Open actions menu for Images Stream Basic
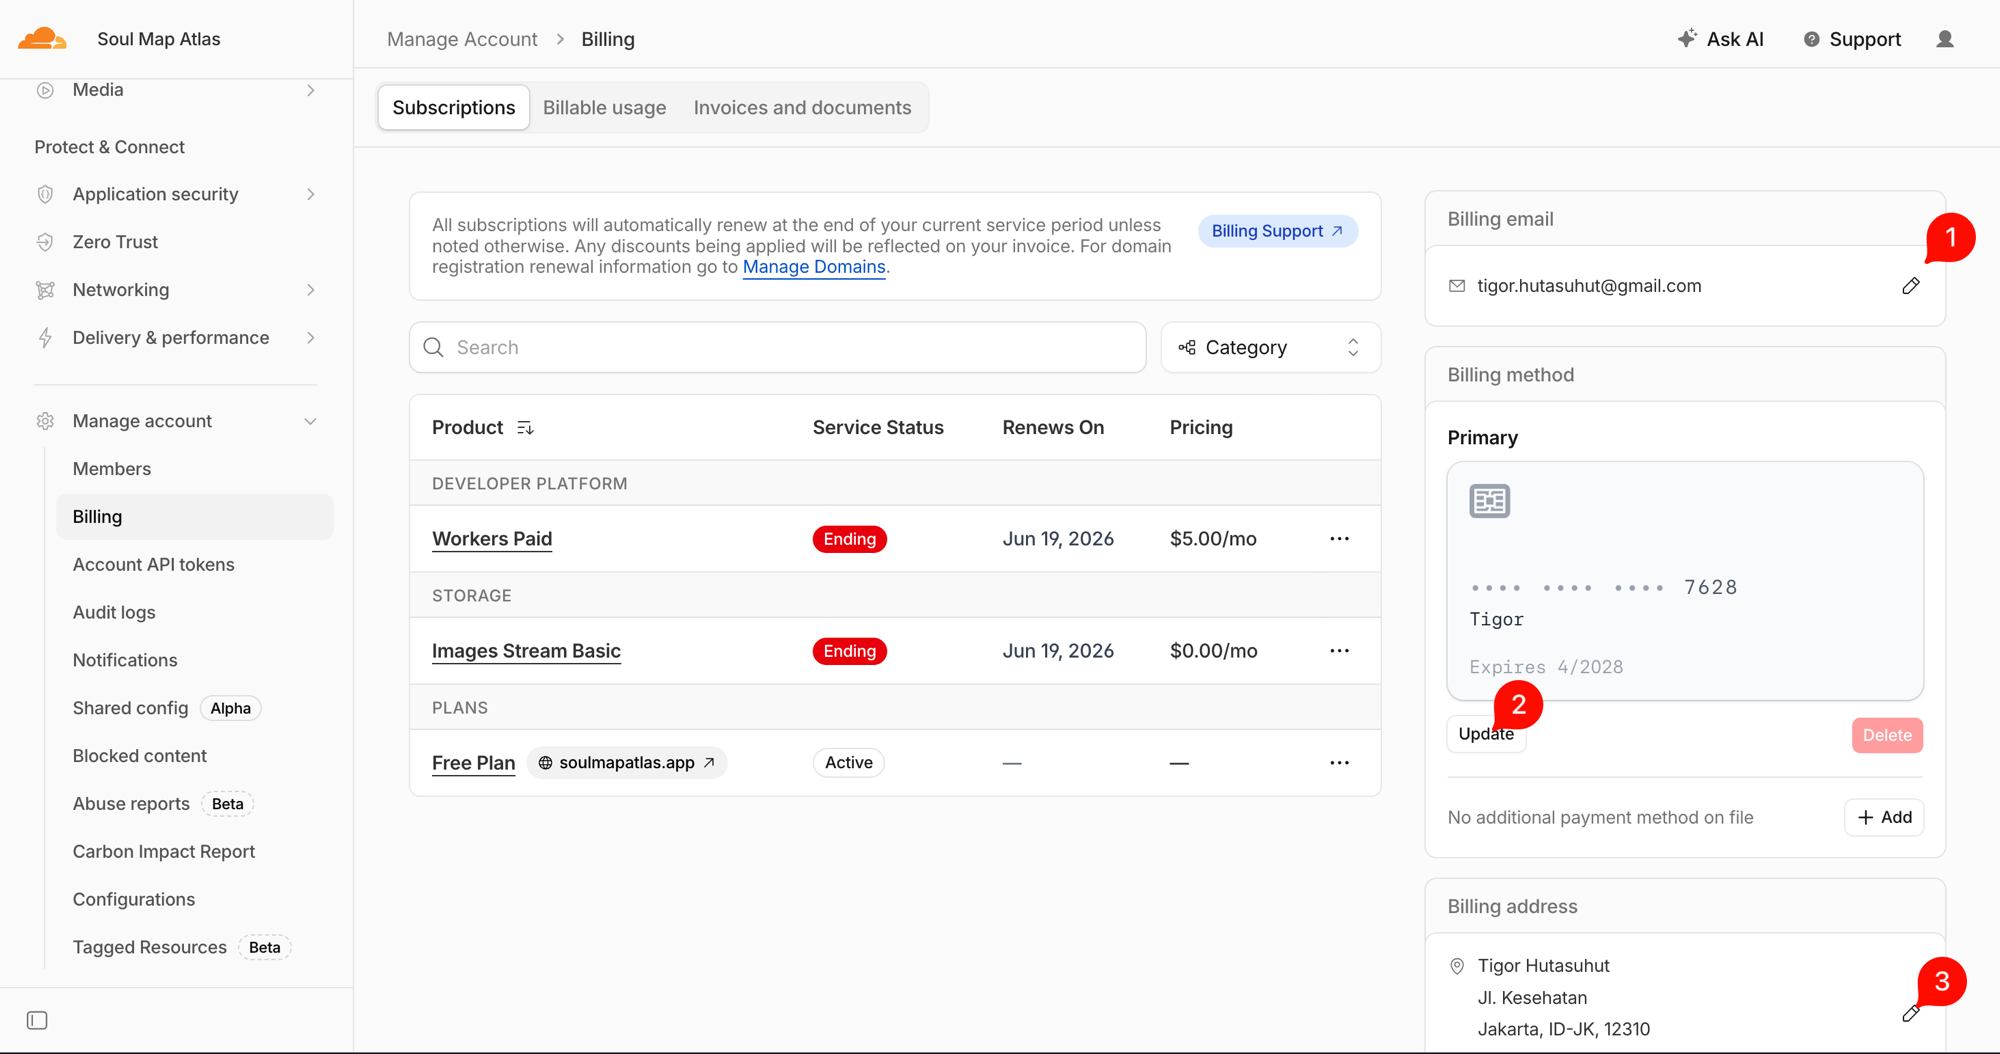 click(1339, 651)
